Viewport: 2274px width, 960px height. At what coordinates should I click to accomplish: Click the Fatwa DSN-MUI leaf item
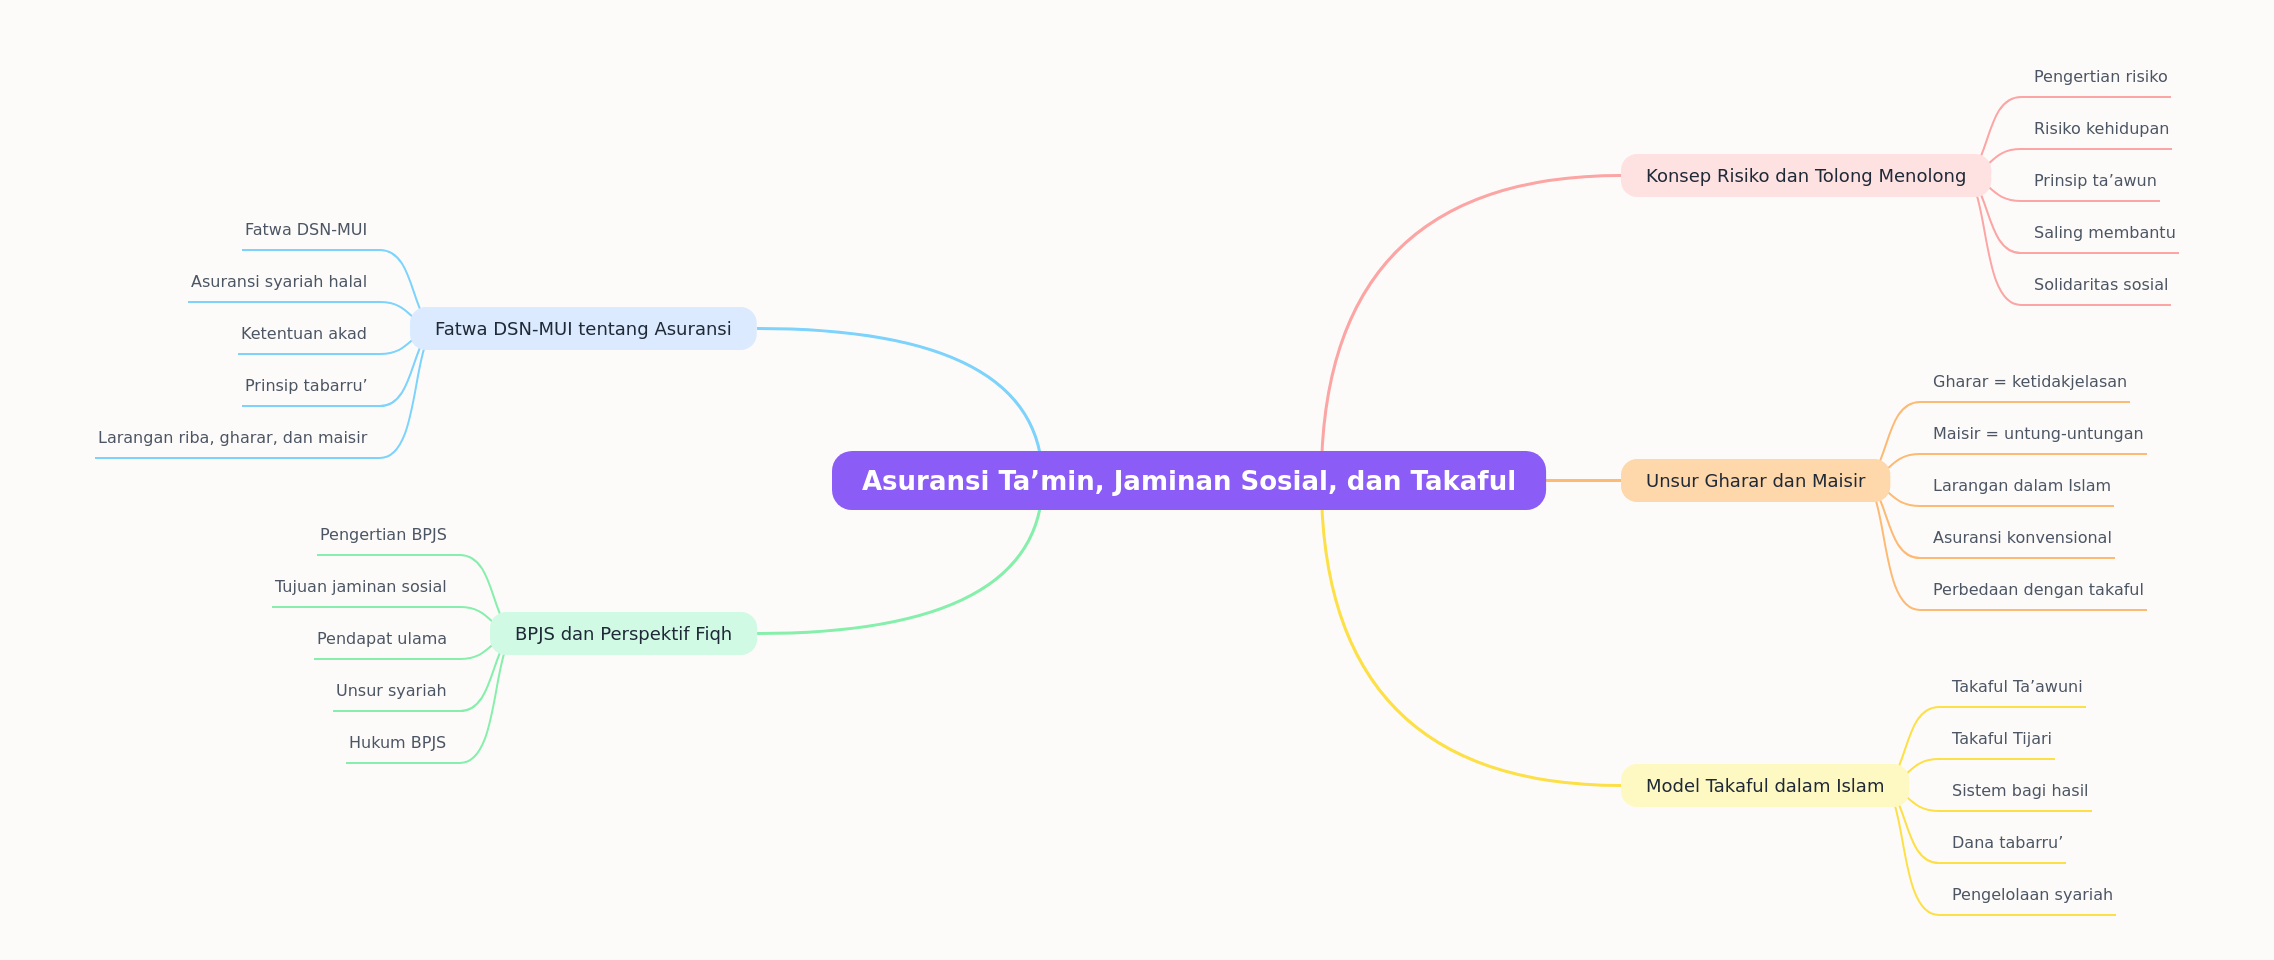click(x=306, y=230)
